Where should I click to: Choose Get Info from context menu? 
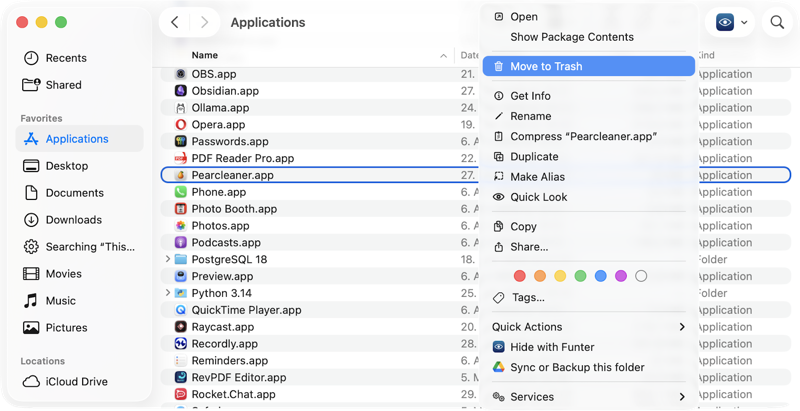point(530,96)
